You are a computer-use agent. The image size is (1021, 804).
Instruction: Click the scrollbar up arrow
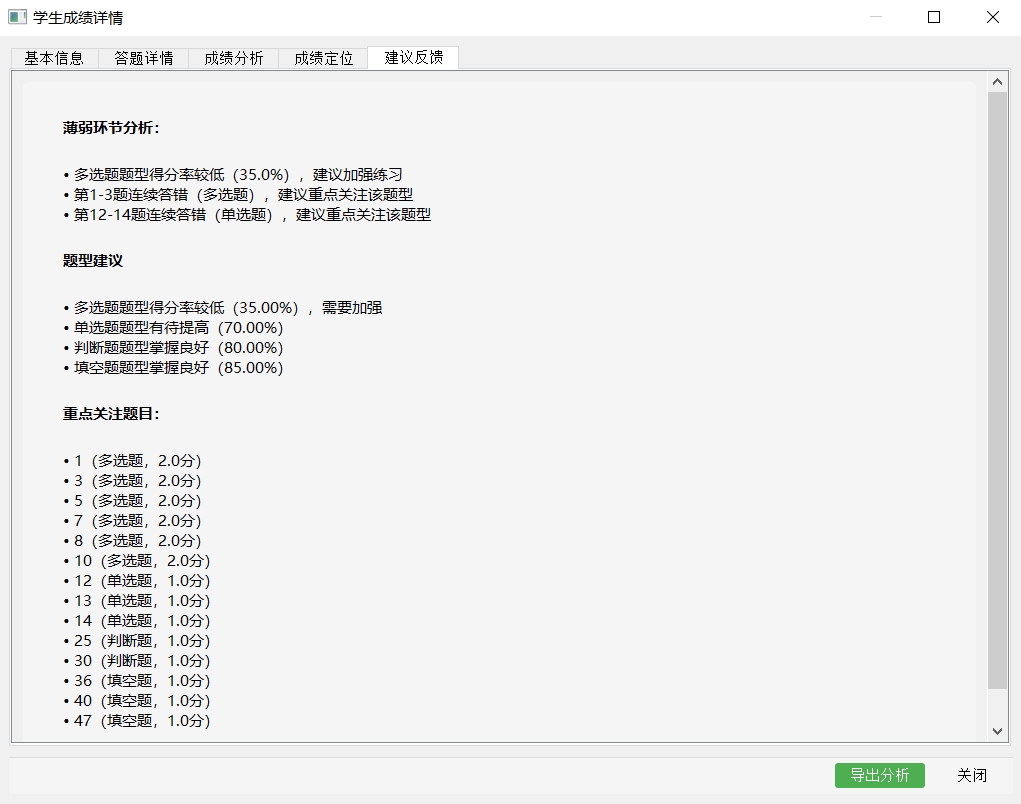click(x=997, y=82)
